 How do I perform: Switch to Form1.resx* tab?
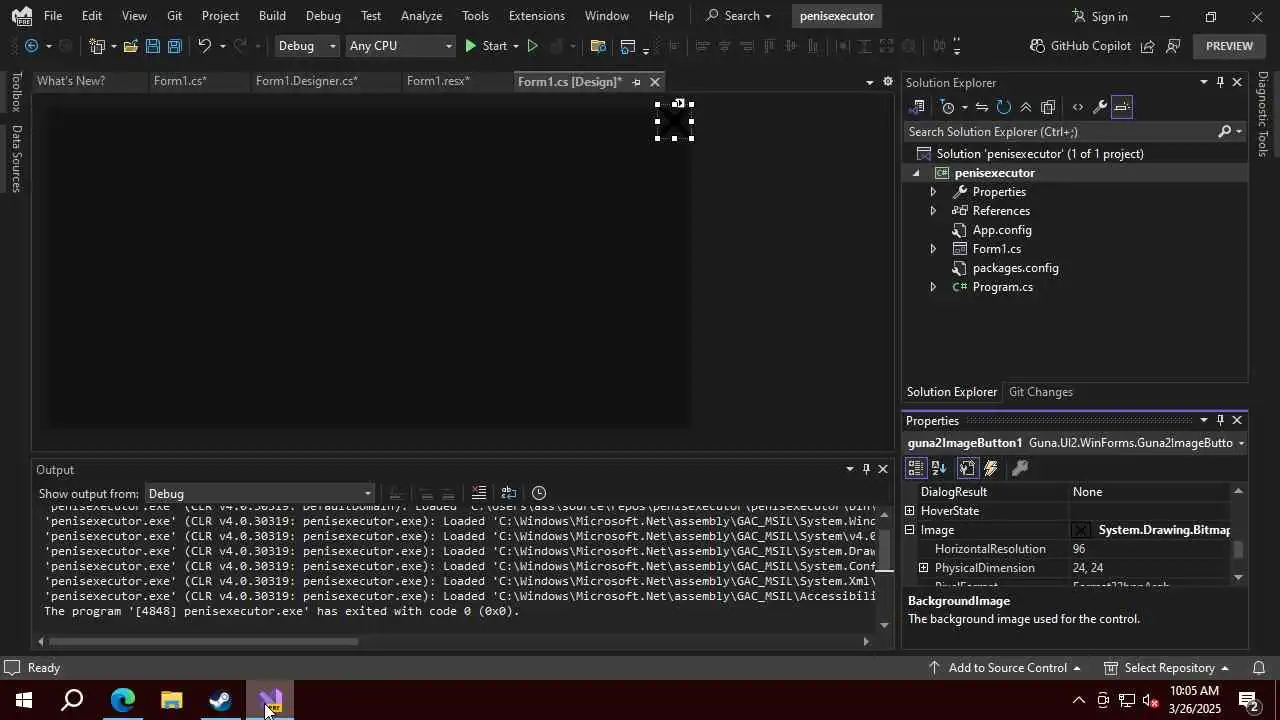tap(438, 81)
